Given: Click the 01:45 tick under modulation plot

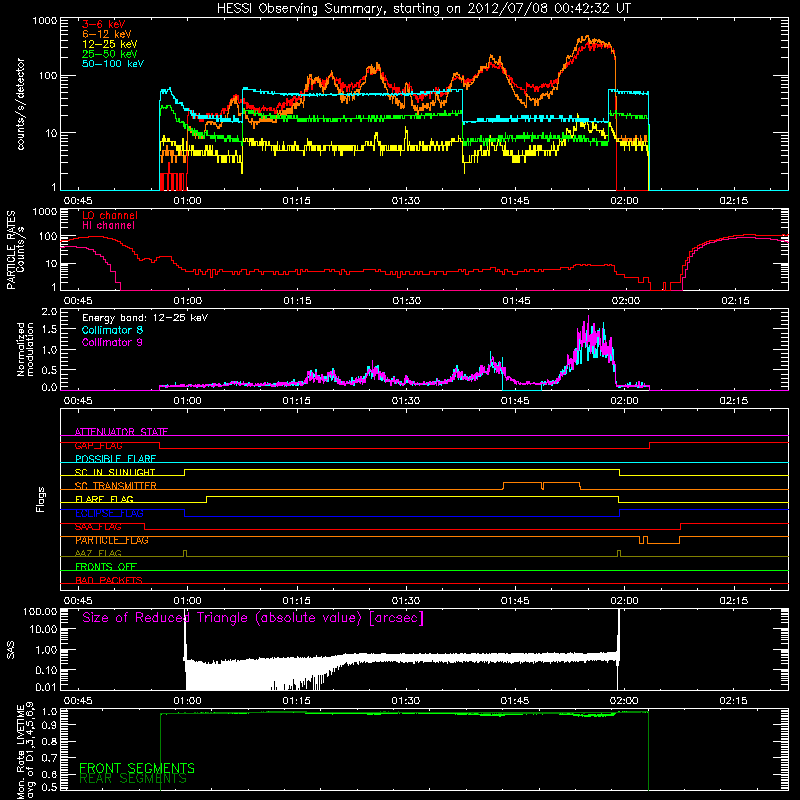Looking at the screenshot, I should 515,401.
